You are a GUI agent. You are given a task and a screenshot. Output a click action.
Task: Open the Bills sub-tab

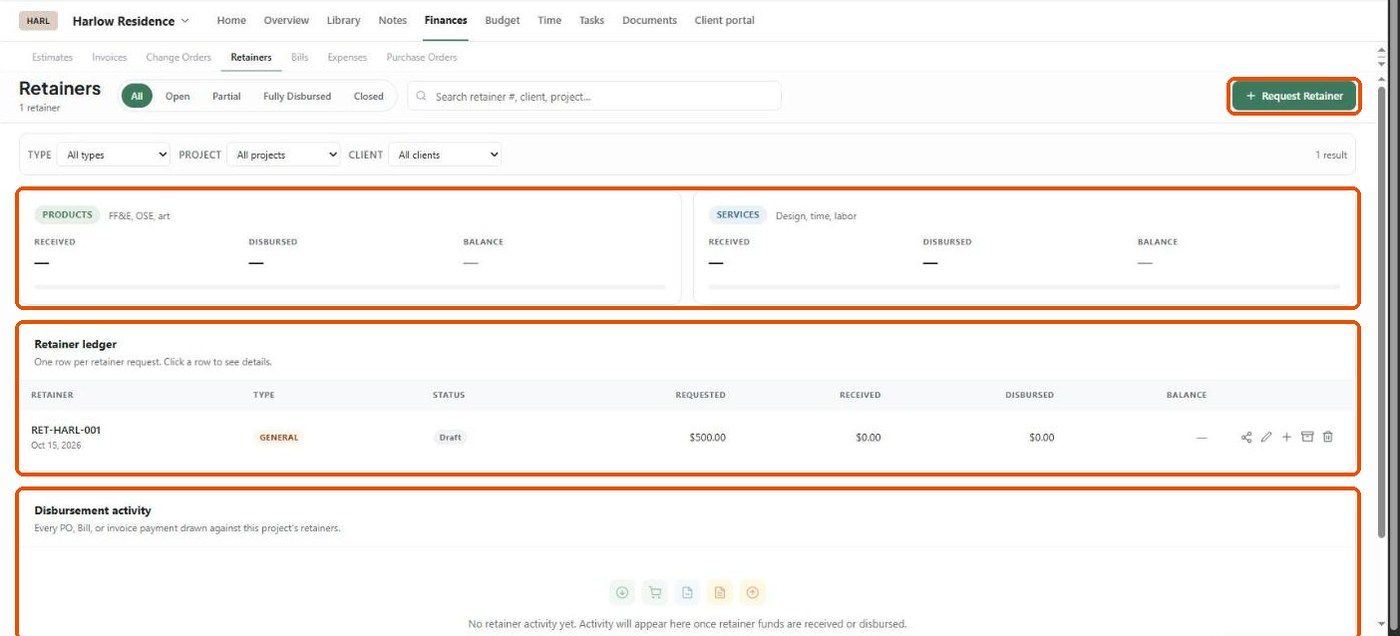click(x=300, y=57)
